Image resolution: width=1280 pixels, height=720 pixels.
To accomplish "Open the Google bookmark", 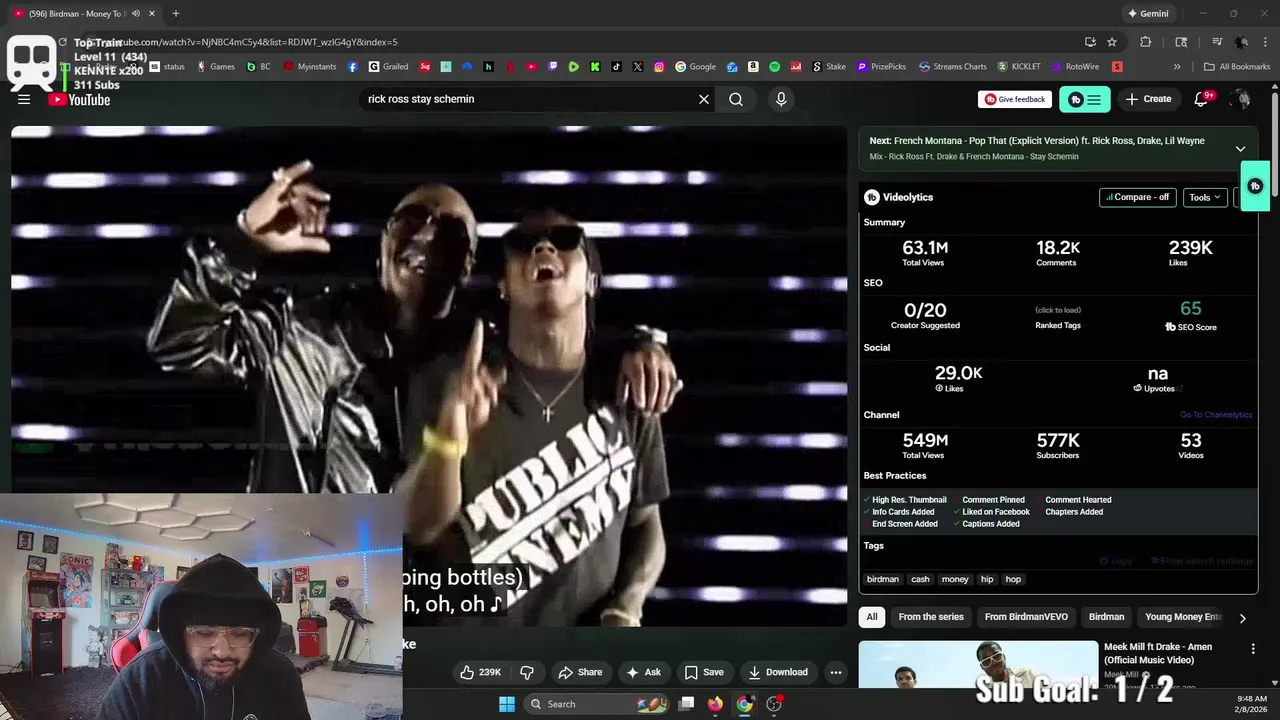I will [695, 67].
